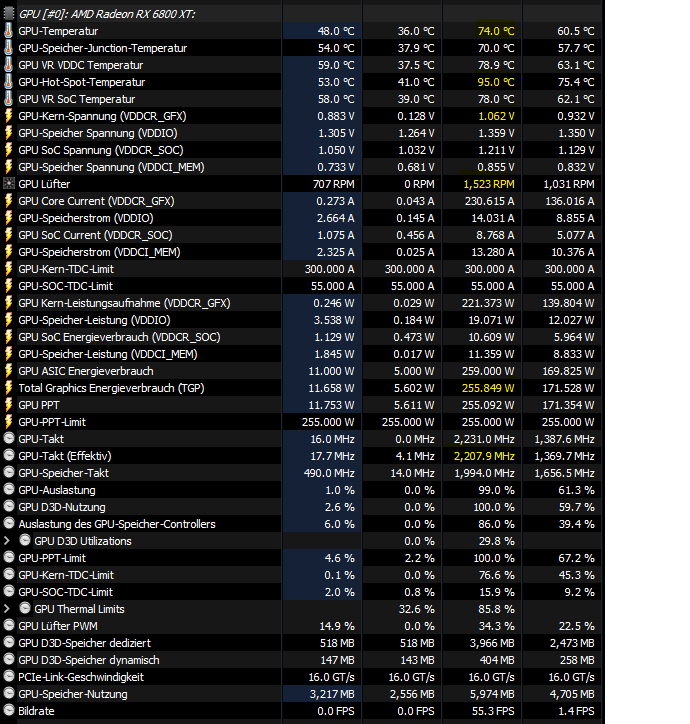Expand the GPU Thermal Limits group
The height and width of the screenshot is (724, 690).
(6, 609)
